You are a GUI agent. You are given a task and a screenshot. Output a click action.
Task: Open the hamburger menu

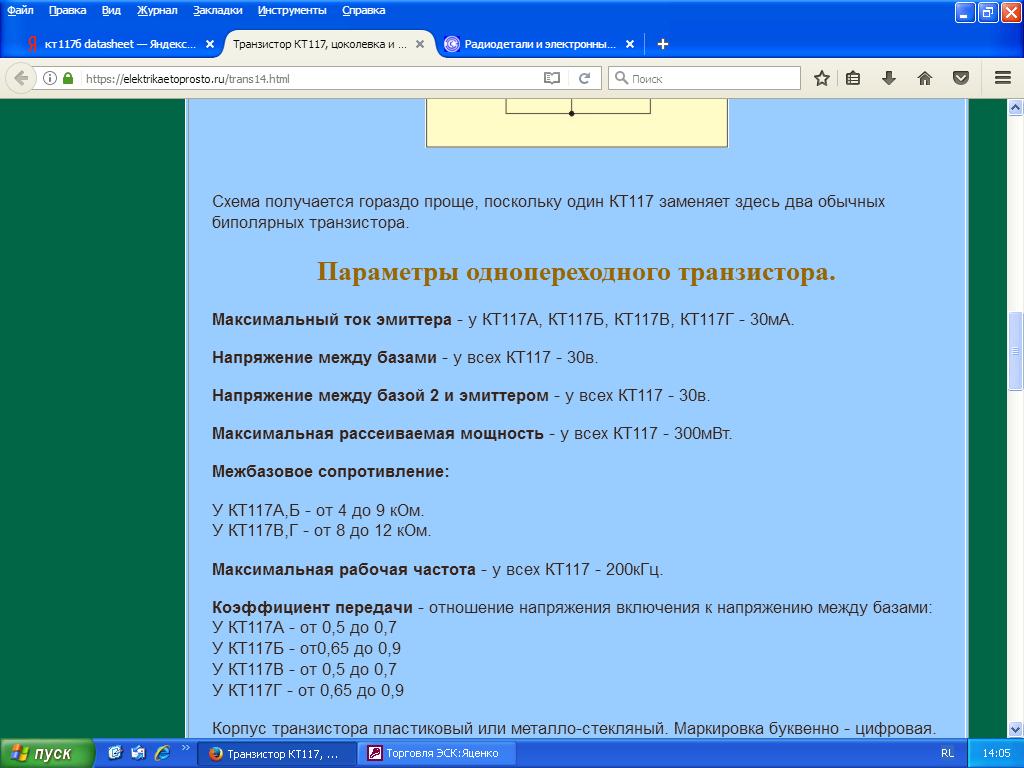[1002, 78]
